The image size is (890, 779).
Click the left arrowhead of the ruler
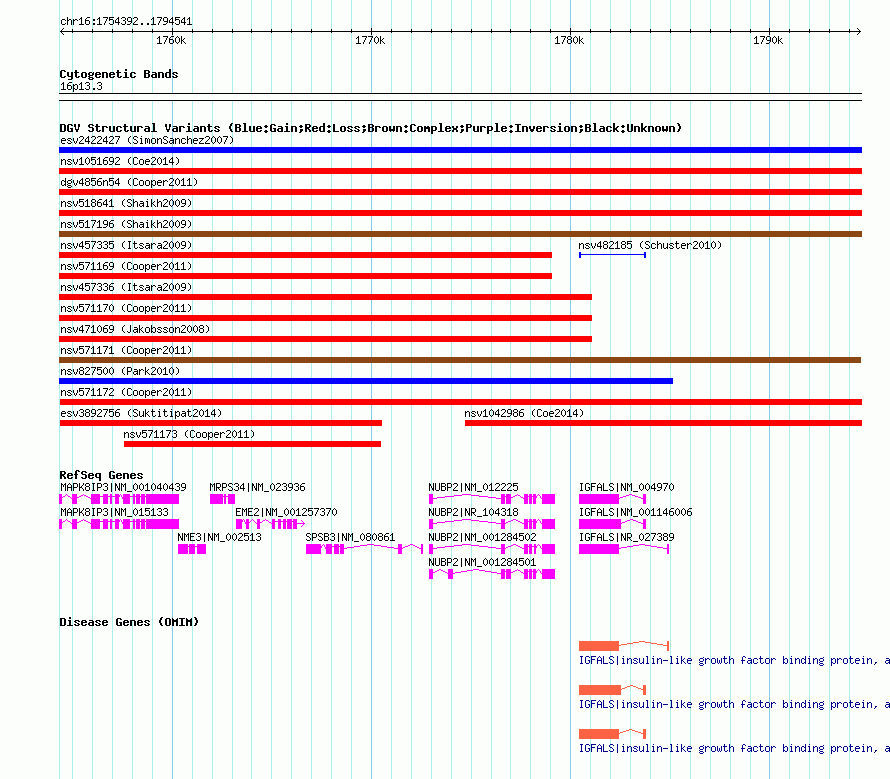coord(63,32)
